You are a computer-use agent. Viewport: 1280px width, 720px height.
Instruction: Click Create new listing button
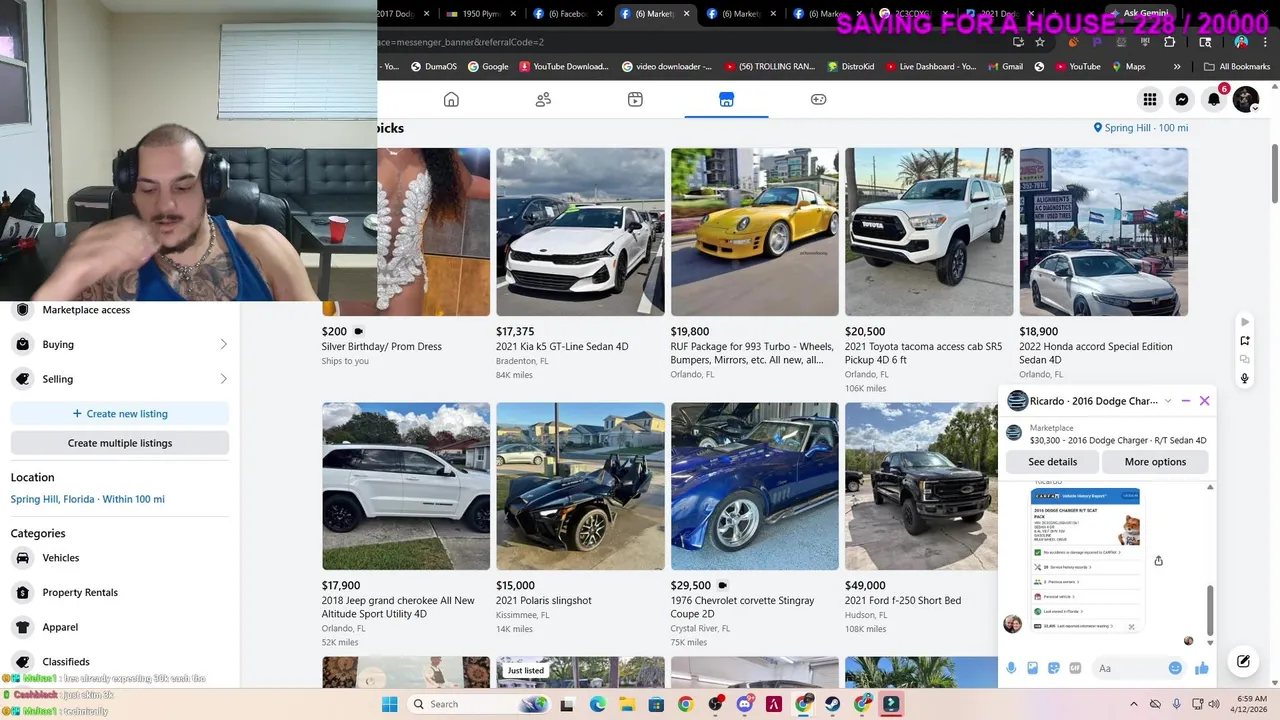tap(120, 414)
